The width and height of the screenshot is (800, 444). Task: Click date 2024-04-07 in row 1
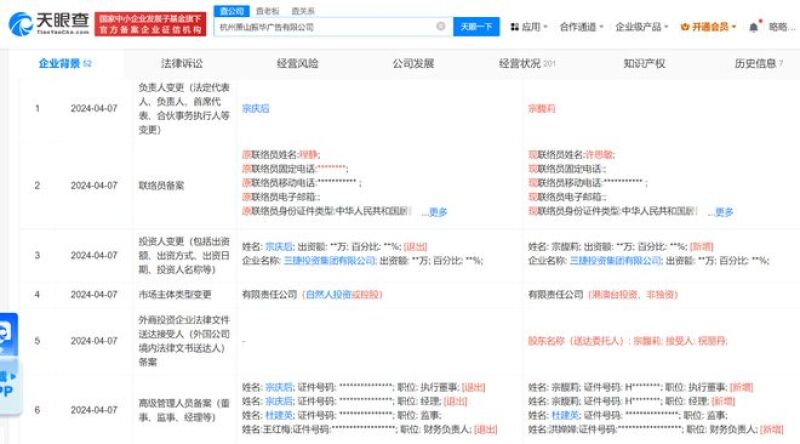(94, 108)
